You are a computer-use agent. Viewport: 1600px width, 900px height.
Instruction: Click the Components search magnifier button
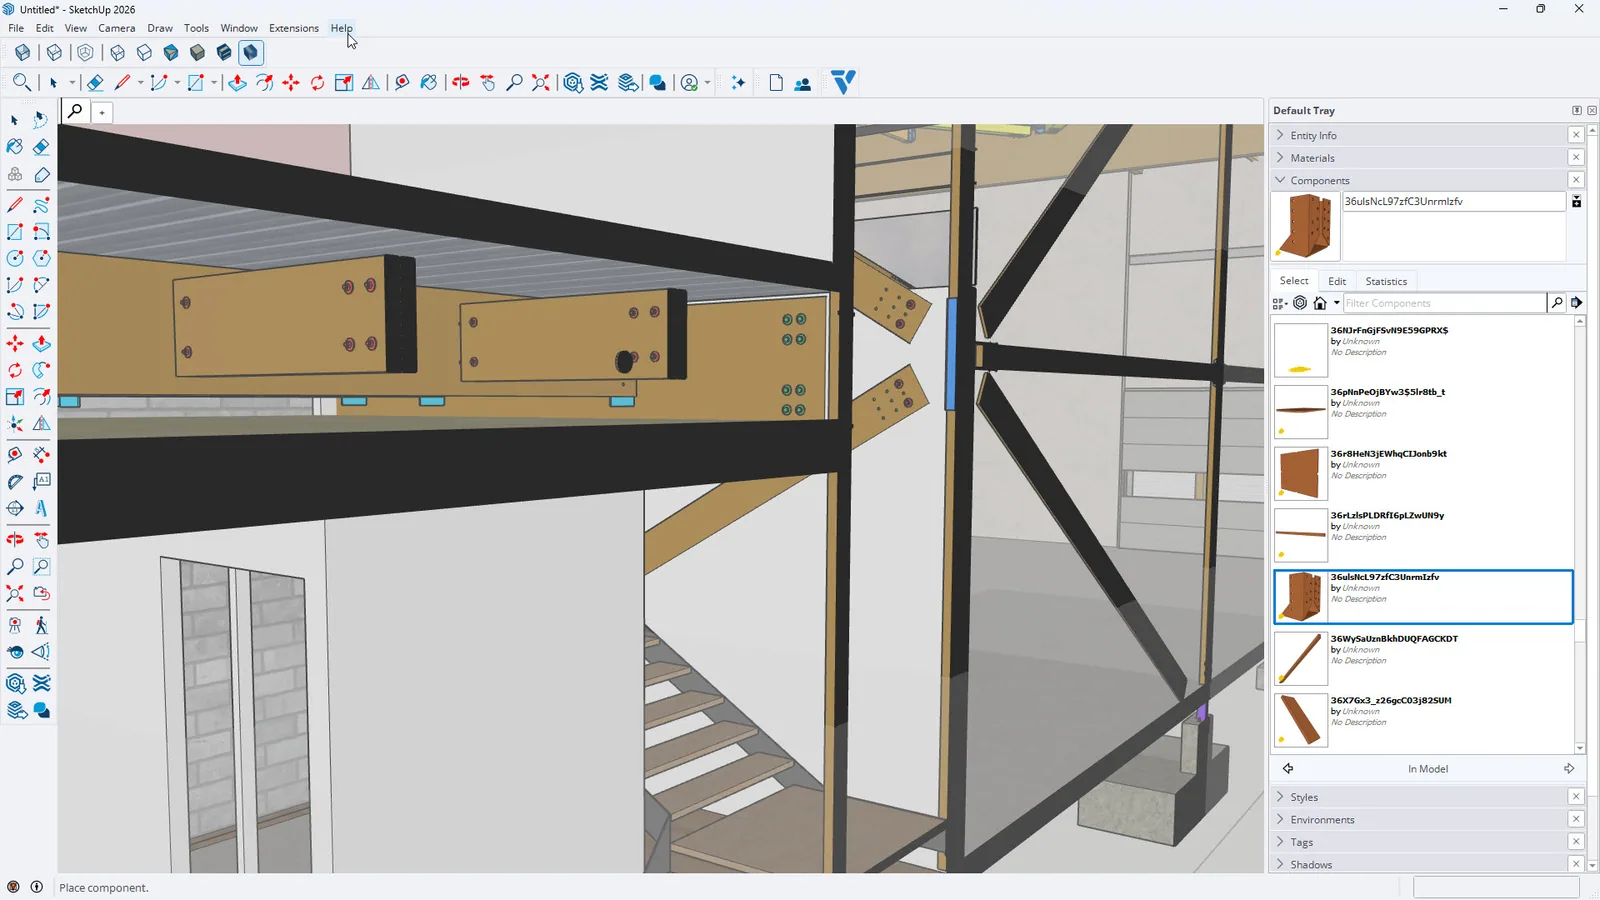[x=1556, y=303]
